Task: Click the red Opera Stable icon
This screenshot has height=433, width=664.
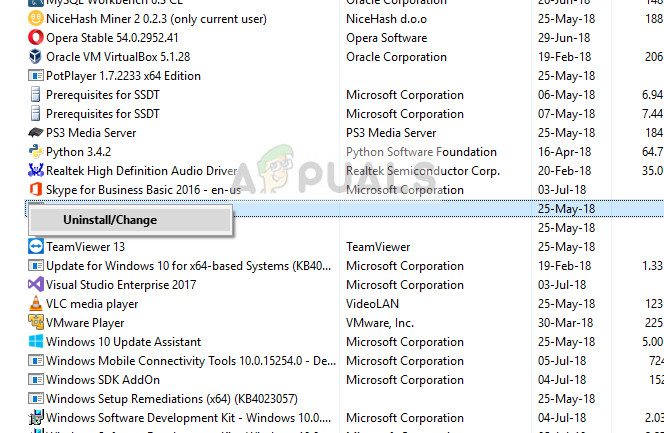Action: tap(36, 38)
